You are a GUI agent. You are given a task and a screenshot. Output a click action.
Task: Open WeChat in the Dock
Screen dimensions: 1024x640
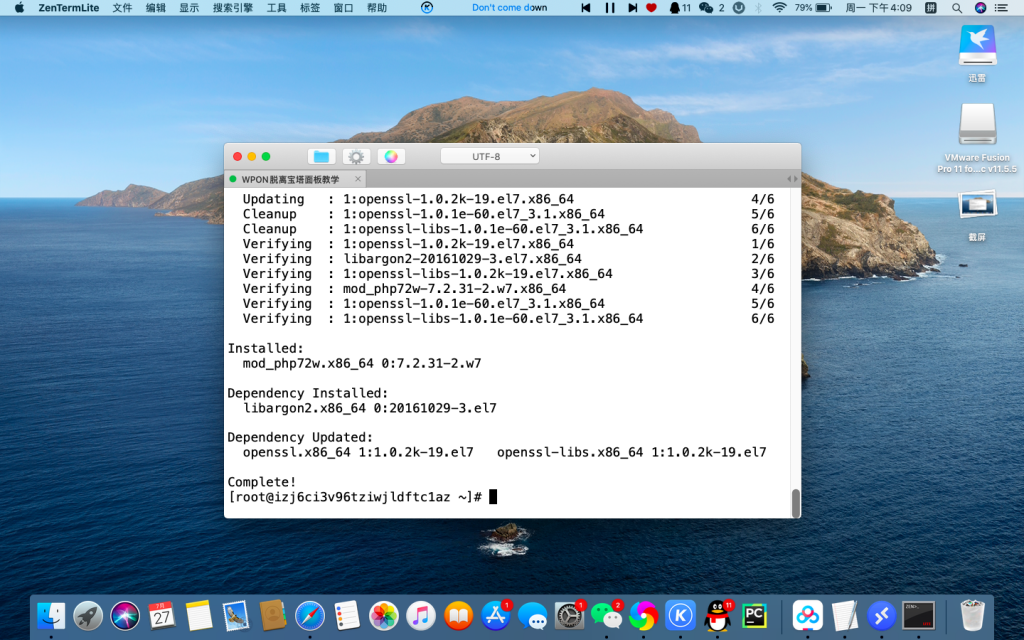[x=606, y=616]
